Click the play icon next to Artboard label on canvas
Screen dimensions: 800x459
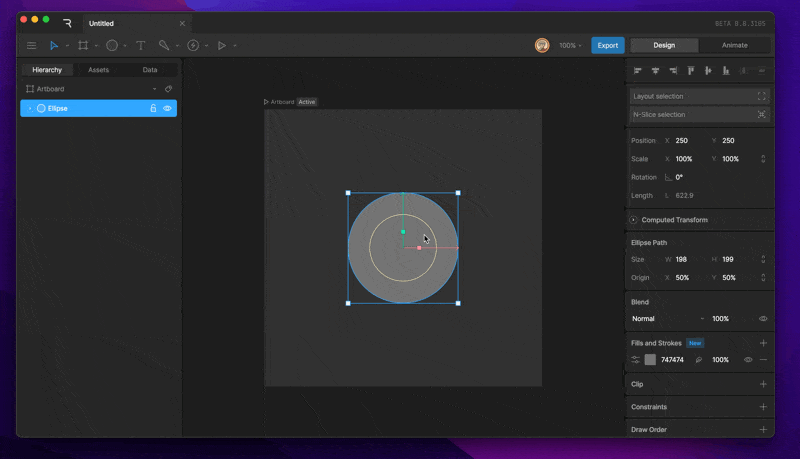click(x=266, y=102)
